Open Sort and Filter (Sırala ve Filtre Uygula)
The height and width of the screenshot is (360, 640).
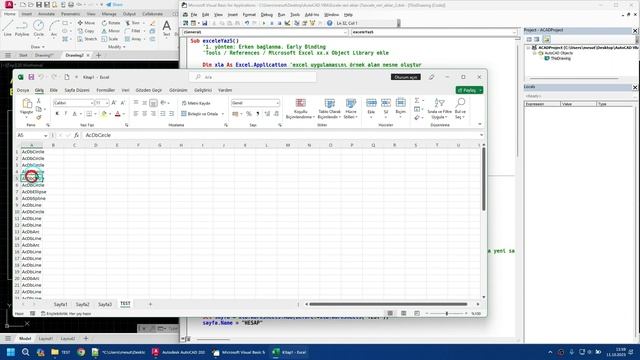click(x=439, y=109)
